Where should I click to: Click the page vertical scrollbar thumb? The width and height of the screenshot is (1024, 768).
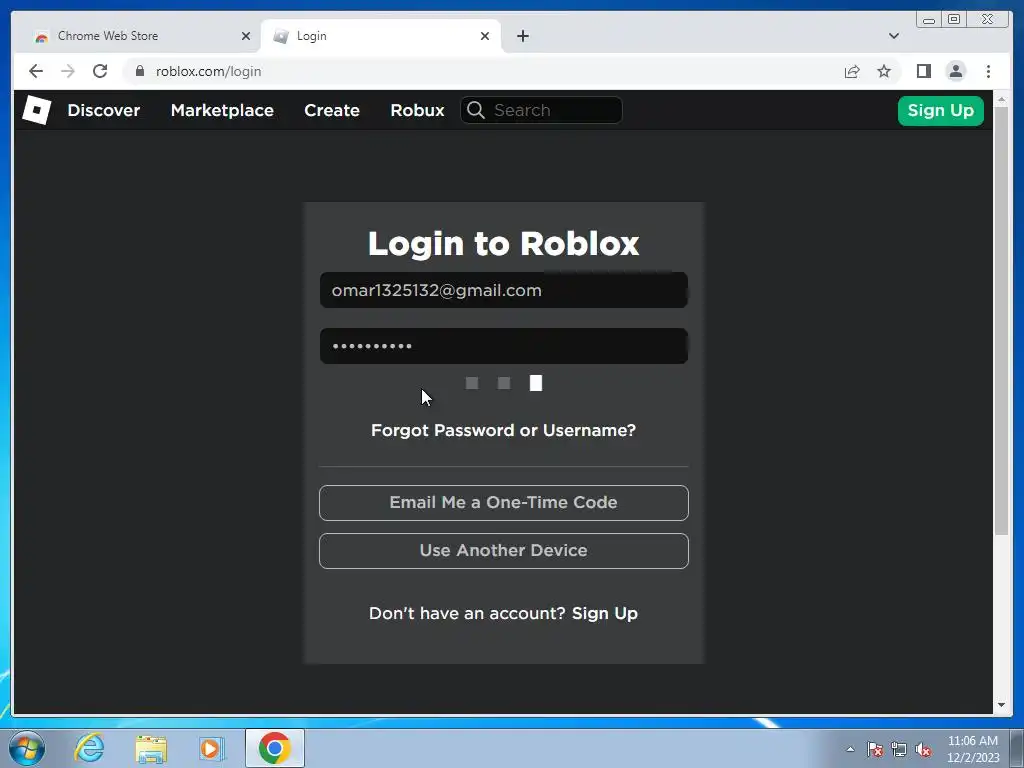(1001, 321)
